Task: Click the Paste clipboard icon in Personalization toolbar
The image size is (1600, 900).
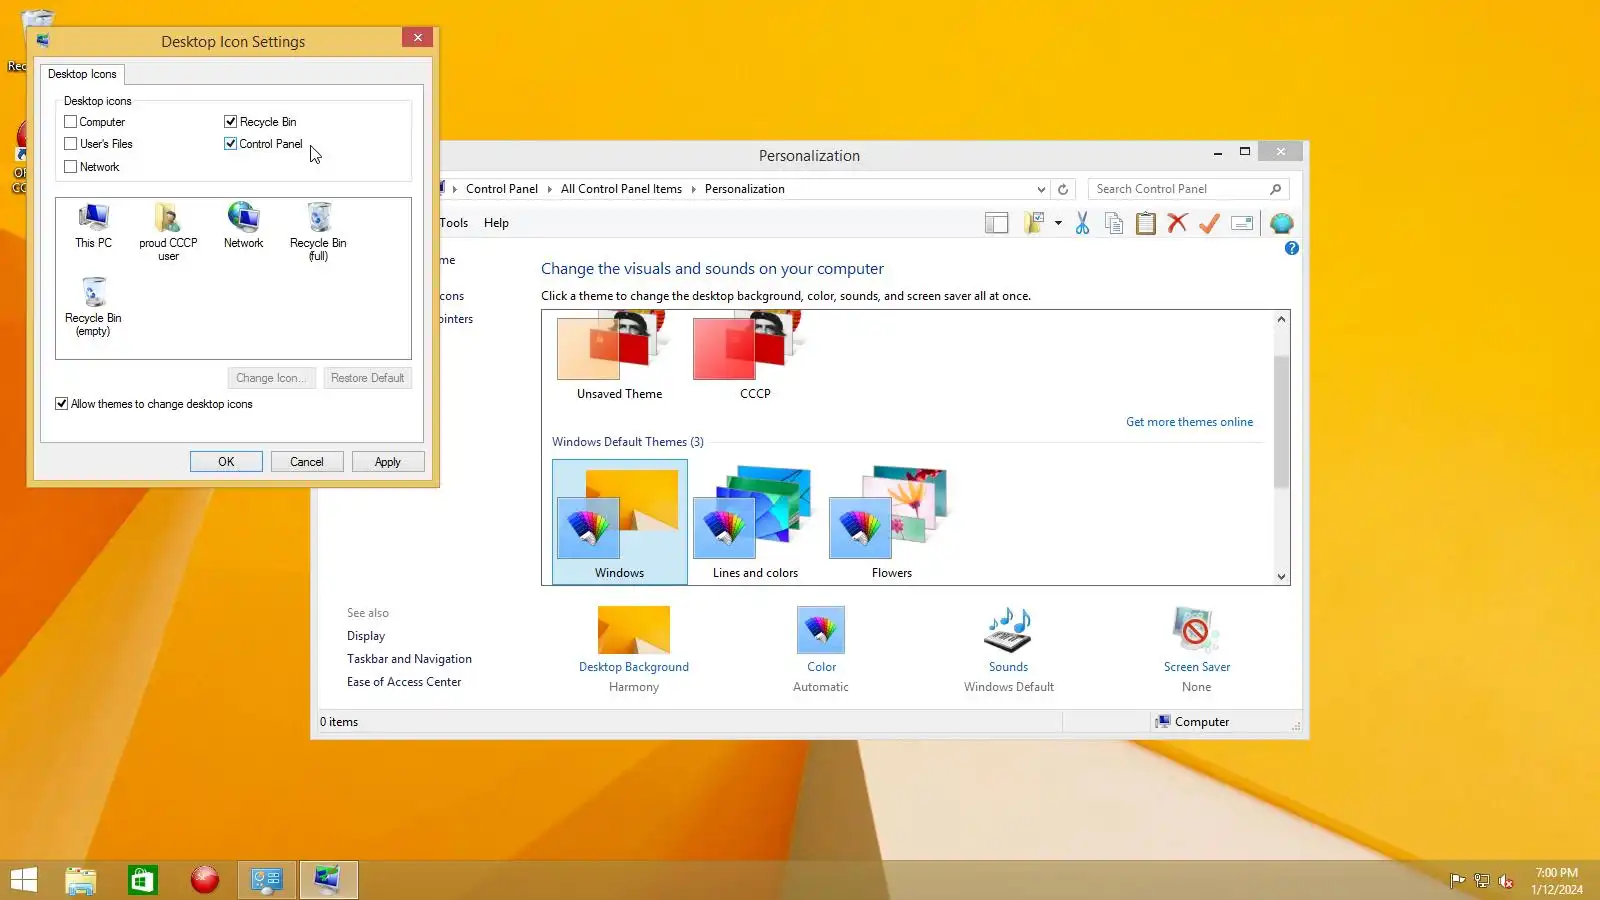Action: click(x=1146, y=223)
